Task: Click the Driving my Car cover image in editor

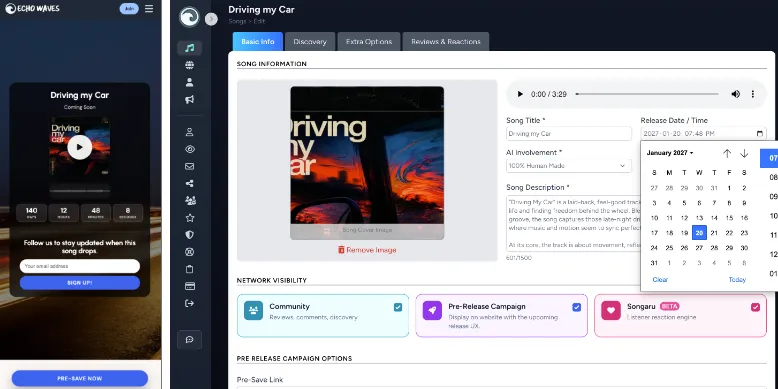Action: pyautogui.click(x=367, y=163)
